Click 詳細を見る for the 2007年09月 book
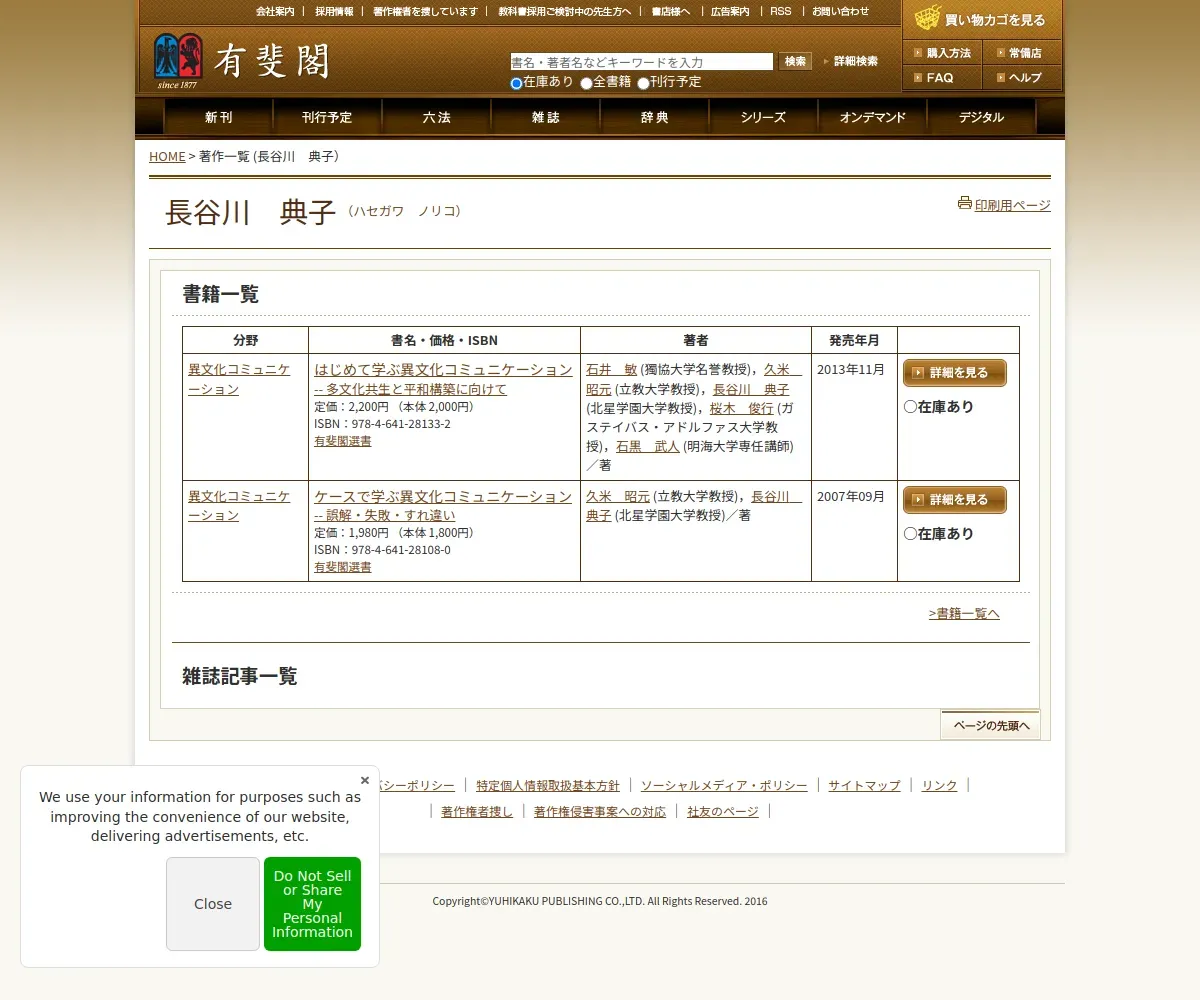The width and height of the screenshot is (1200, 1000). tap(954, 500)
